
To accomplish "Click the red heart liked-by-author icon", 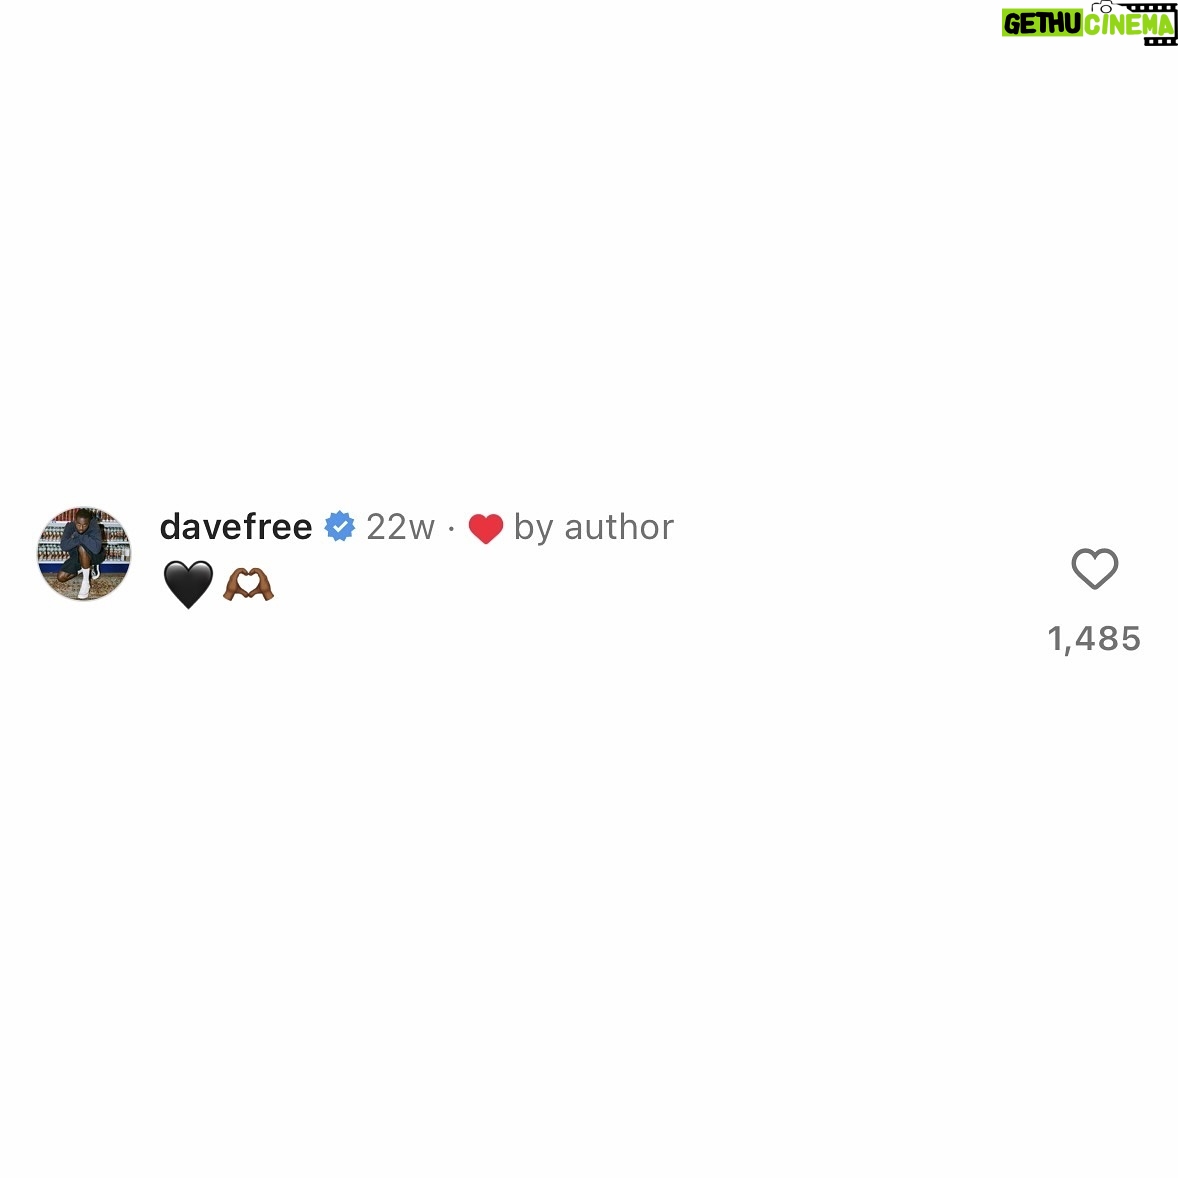I will (x=485, y=528).
